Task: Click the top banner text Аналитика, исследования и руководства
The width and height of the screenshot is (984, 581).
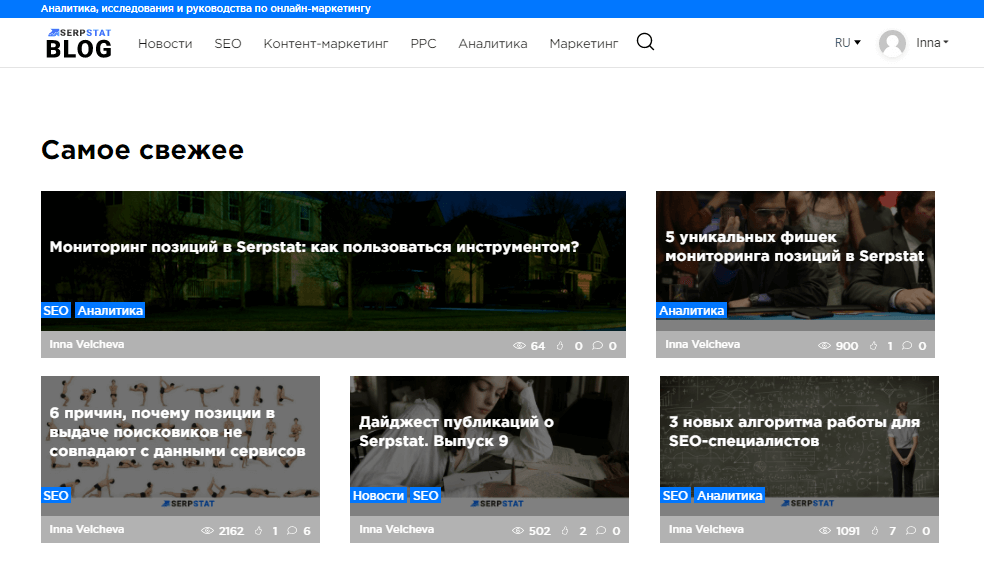Action: click(x=206, y=8)
